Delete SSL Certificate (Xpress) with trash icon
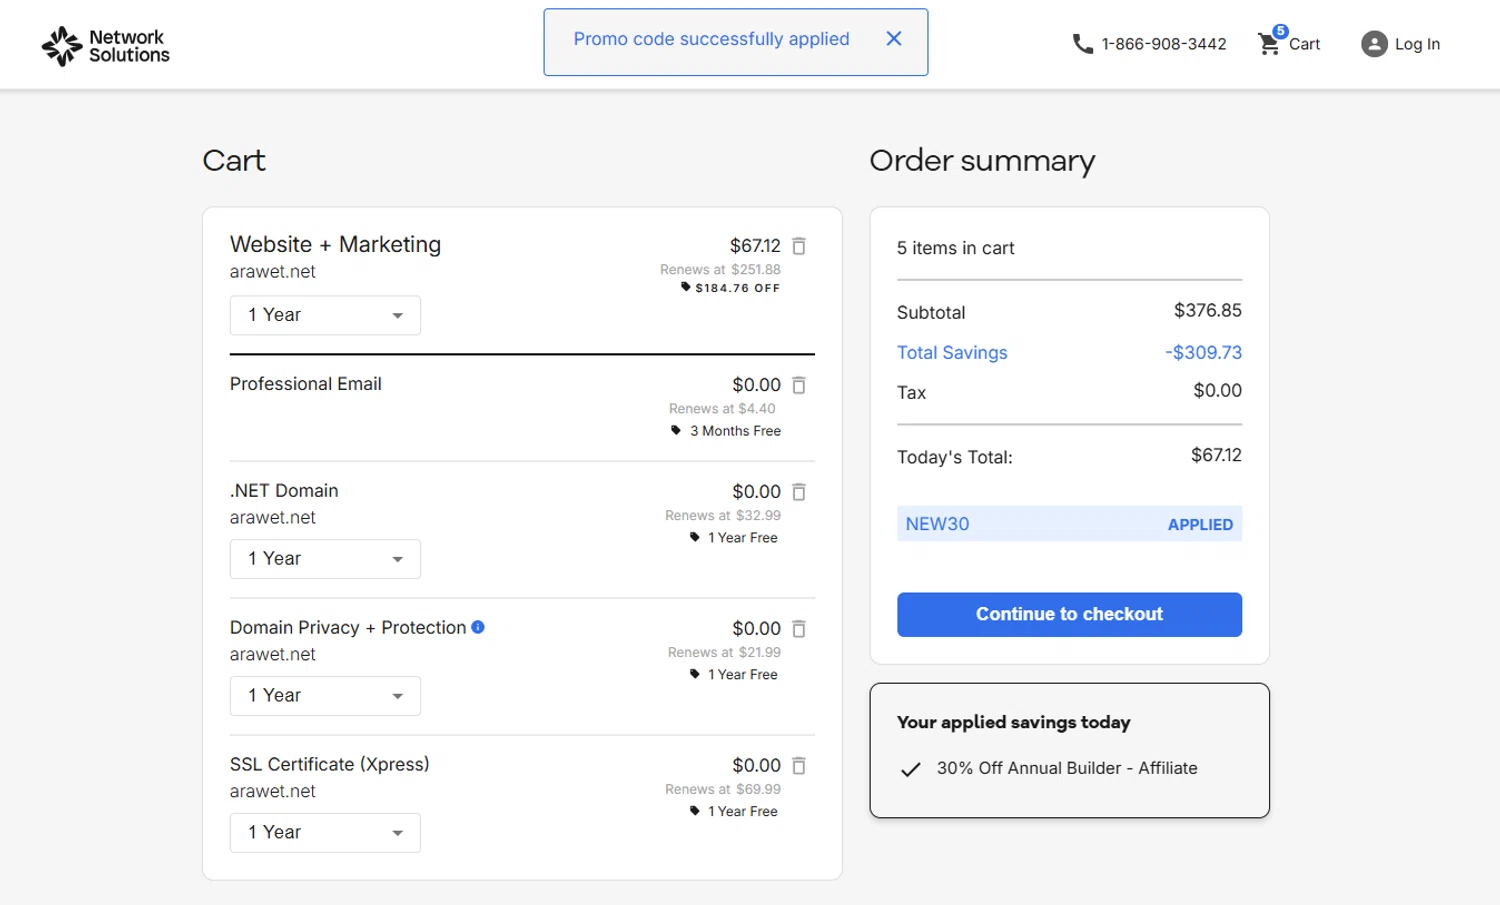The image size is (1500, 905). tap(799, 766)
